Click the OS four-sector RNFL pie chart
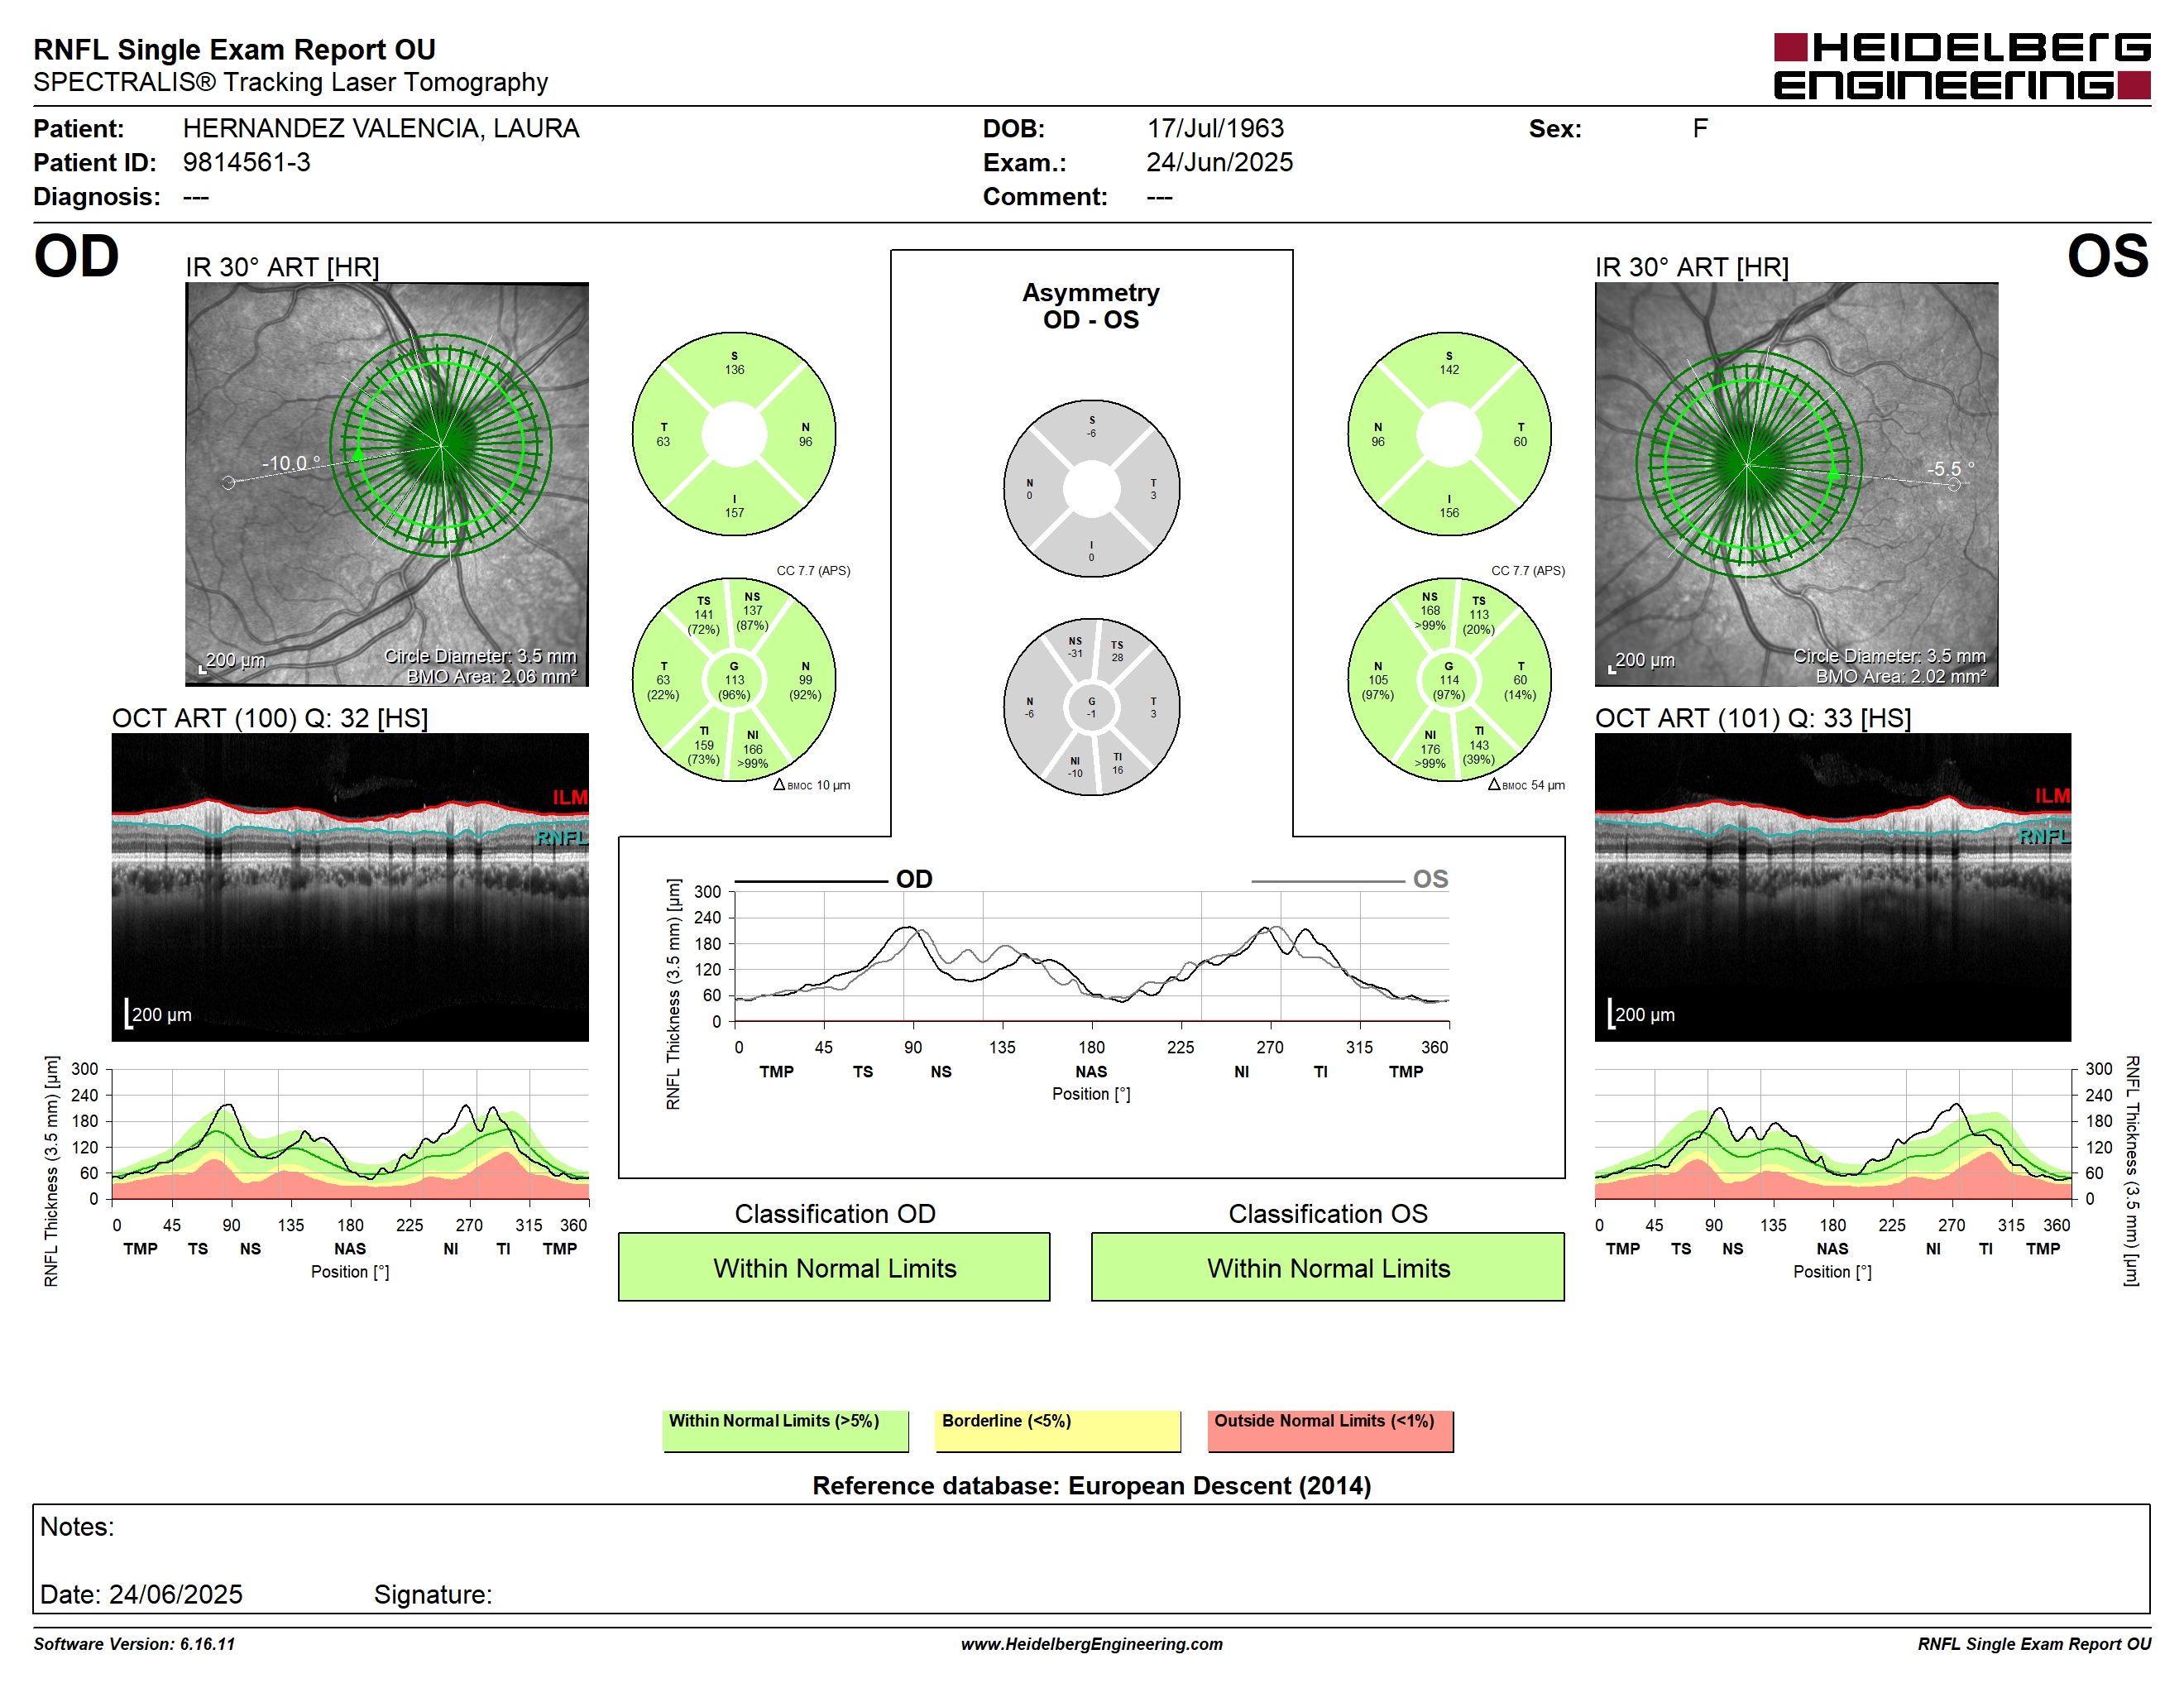This screenshot has height=1688, width=2184. coord(1449,435)
